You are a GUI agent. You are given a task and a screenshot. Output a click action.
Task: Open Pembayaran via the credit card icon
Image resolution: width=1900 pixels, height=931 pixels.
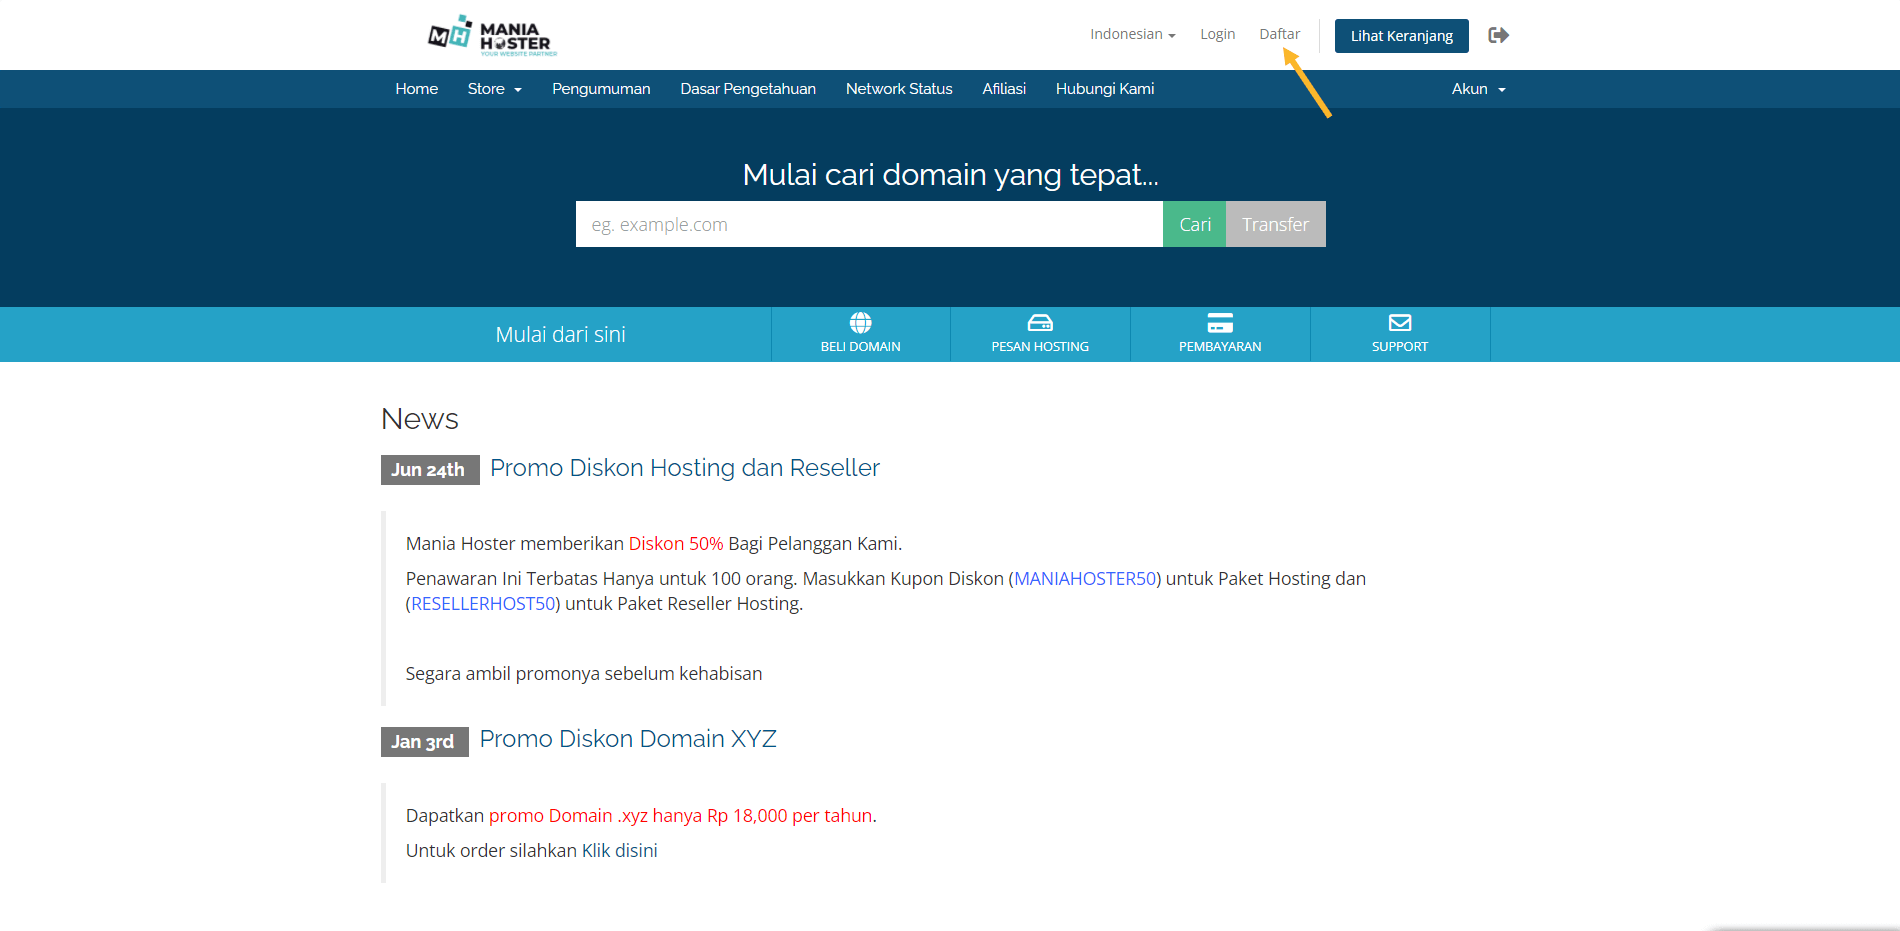pos(1219,322)
